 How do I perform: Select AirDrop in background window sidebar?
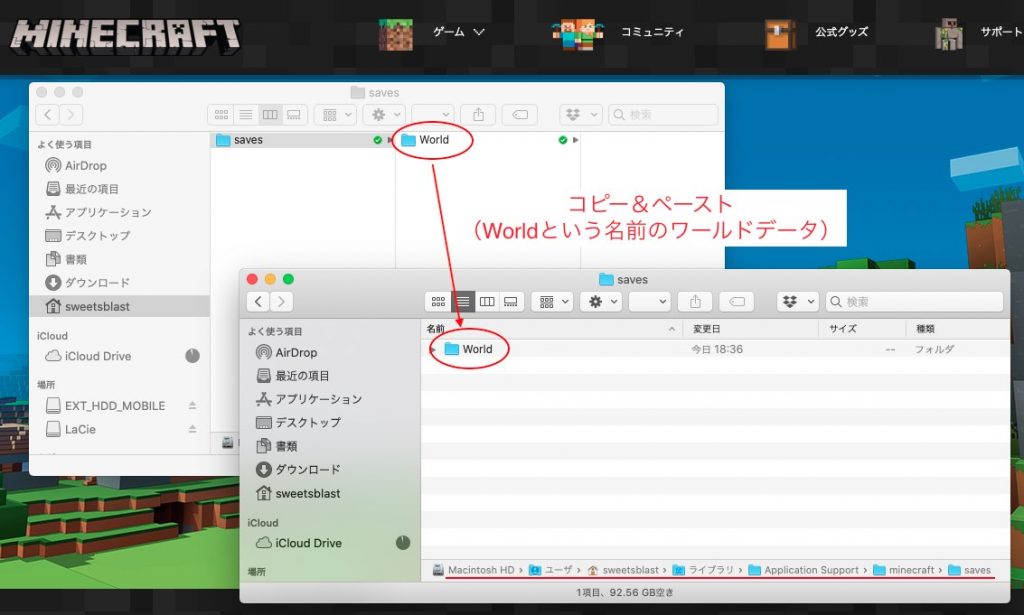click(x=76, y=166)
